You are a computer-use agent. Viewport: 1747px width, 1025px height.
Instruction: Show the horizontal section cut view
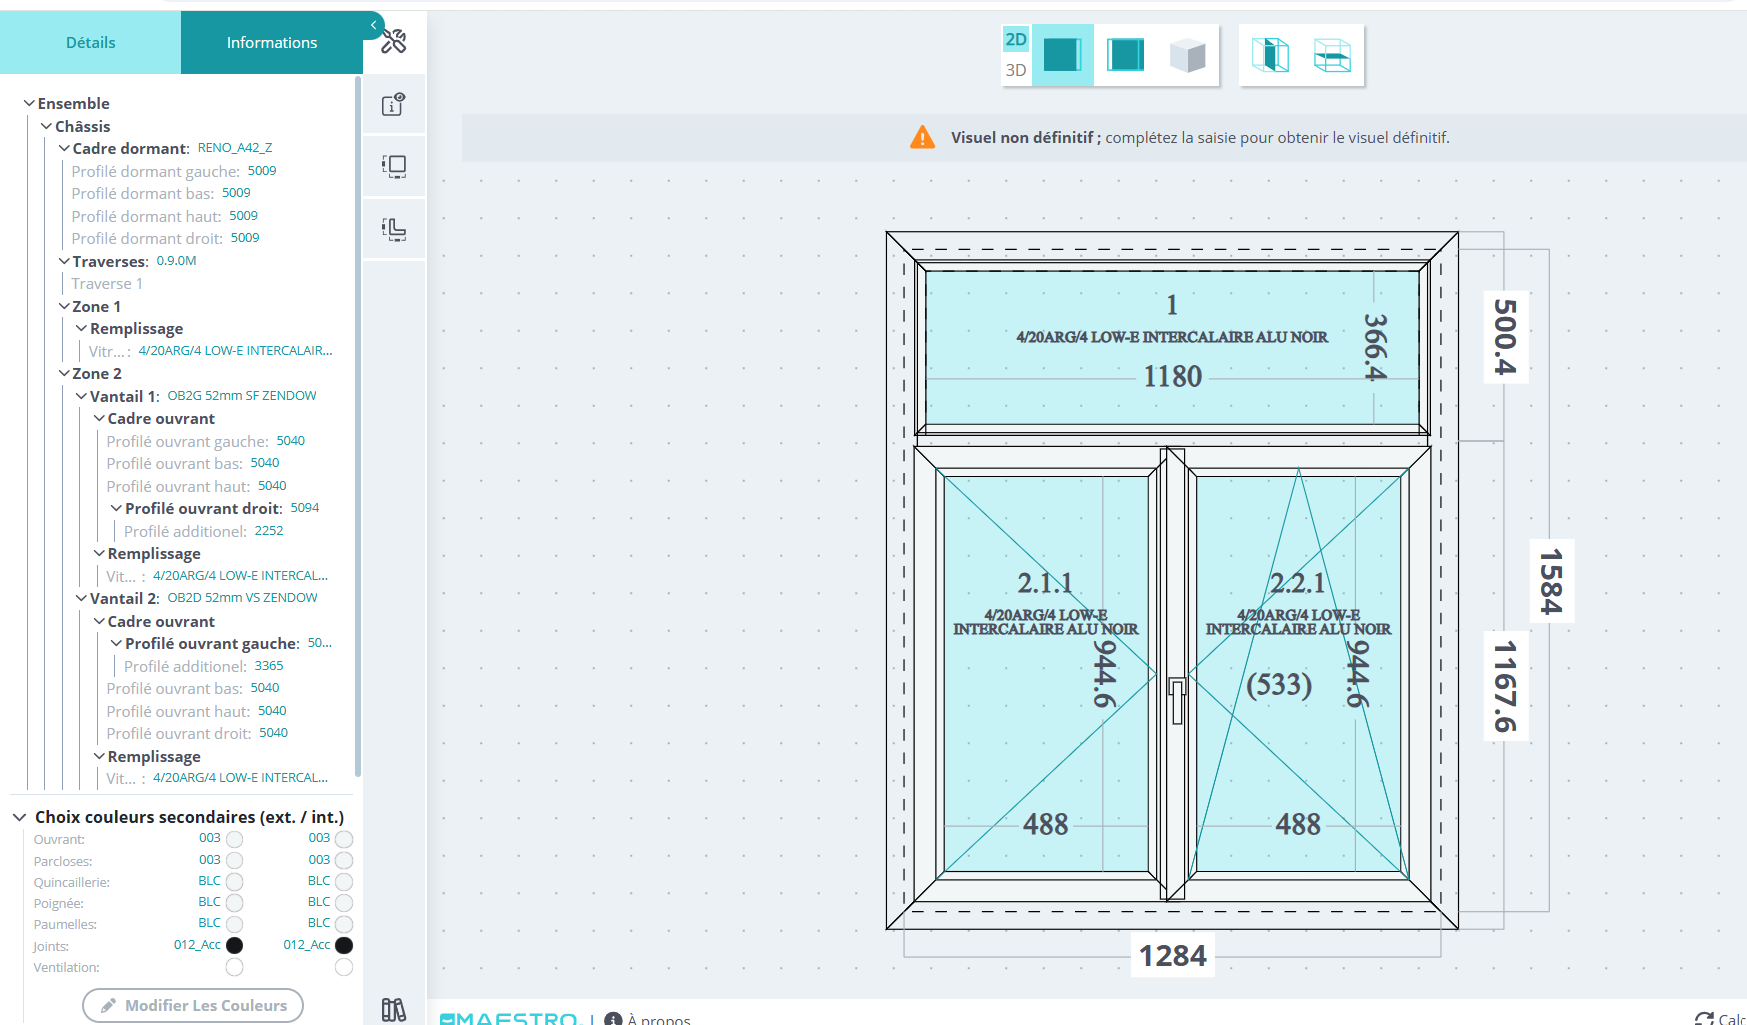(1332, 55)
